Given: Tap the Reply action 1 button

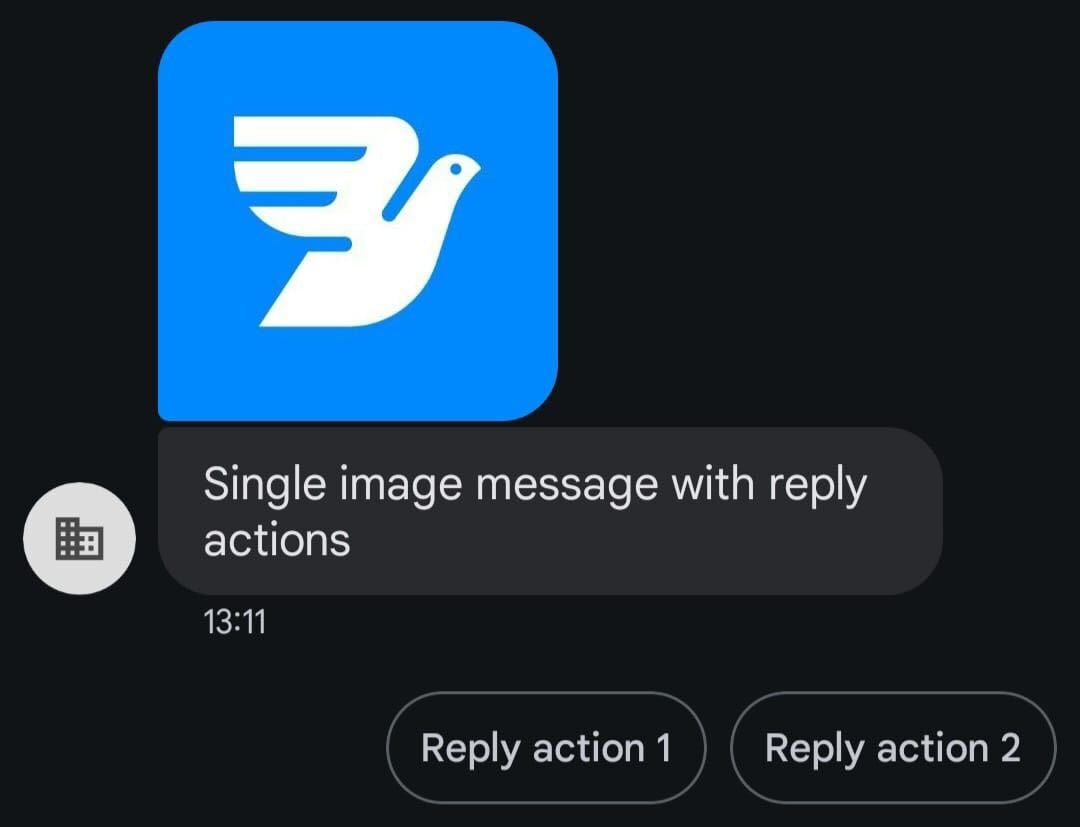Looking at the screenshot, I should [x=546, y=748].
